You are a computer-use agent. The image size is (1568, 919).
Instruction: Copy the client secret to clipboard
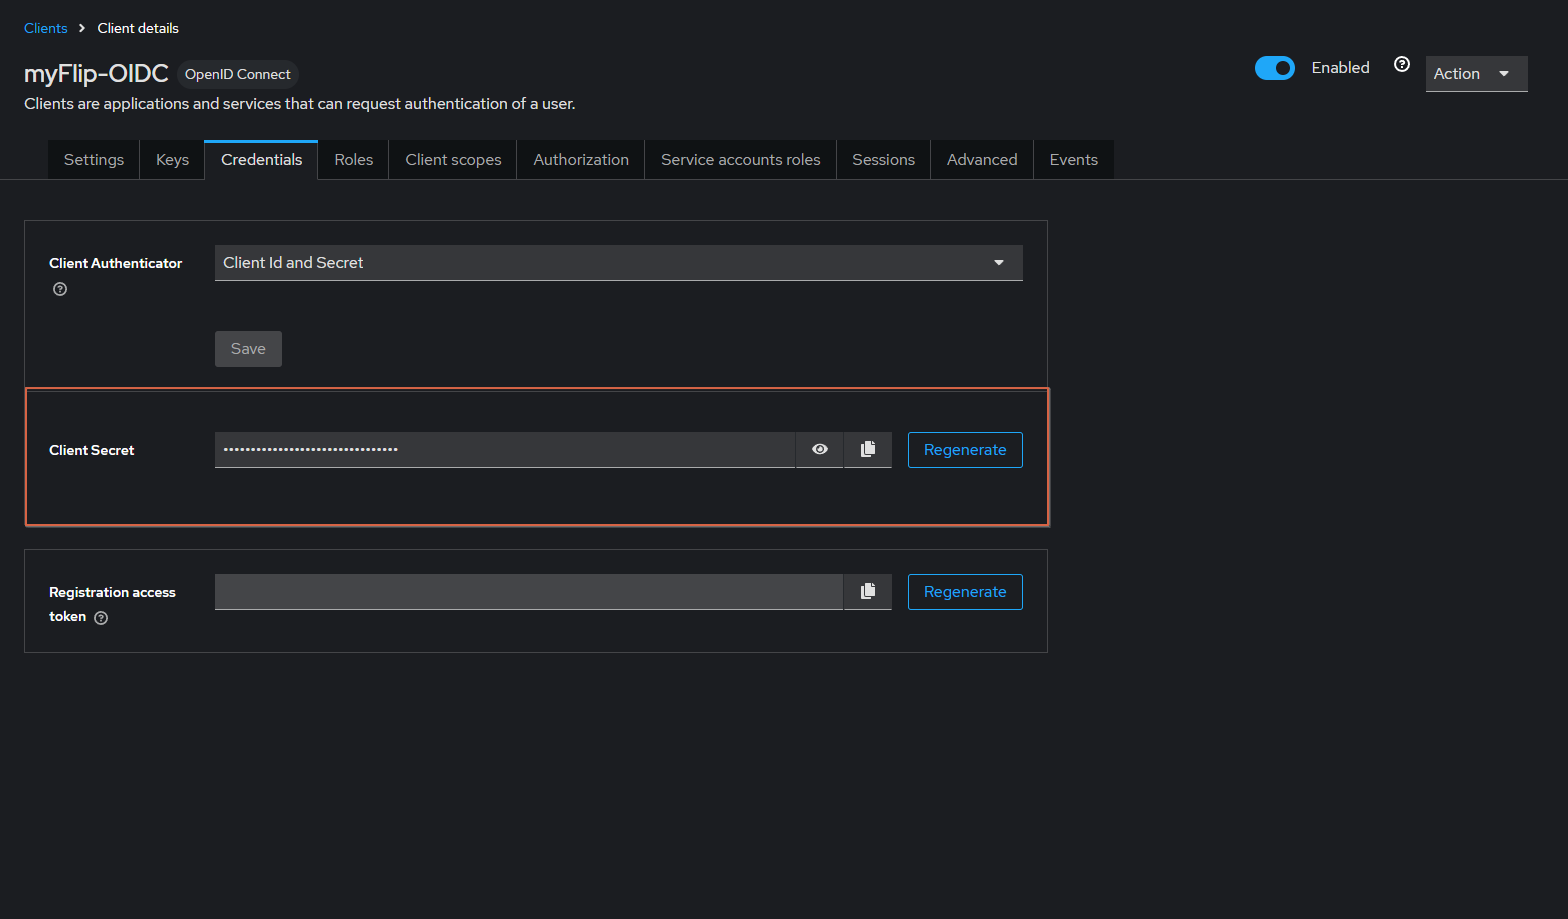click(x=868, y=450)
